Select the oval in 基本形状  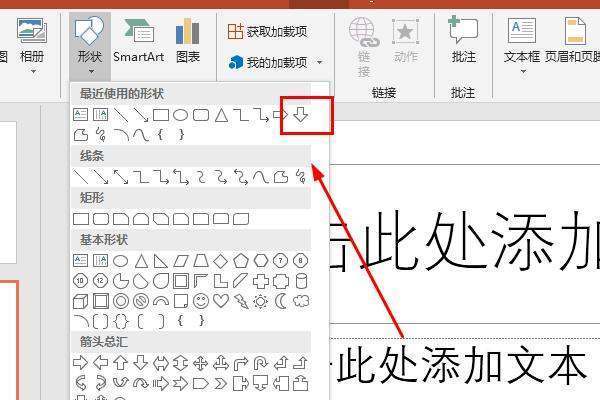click(121, 261)
